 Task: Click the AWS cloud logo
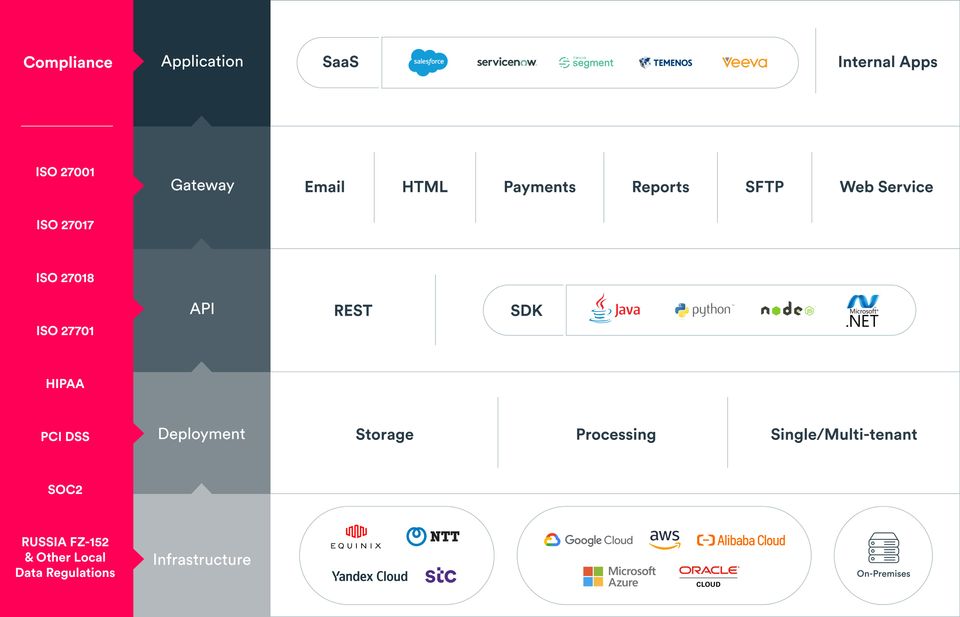point(664,539)
